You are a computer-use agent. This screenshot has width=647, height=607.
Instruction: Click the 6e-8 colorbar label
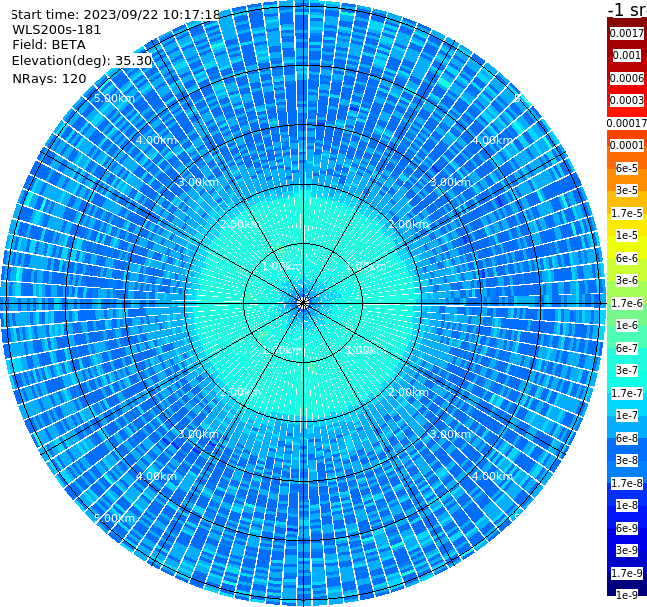627,438
